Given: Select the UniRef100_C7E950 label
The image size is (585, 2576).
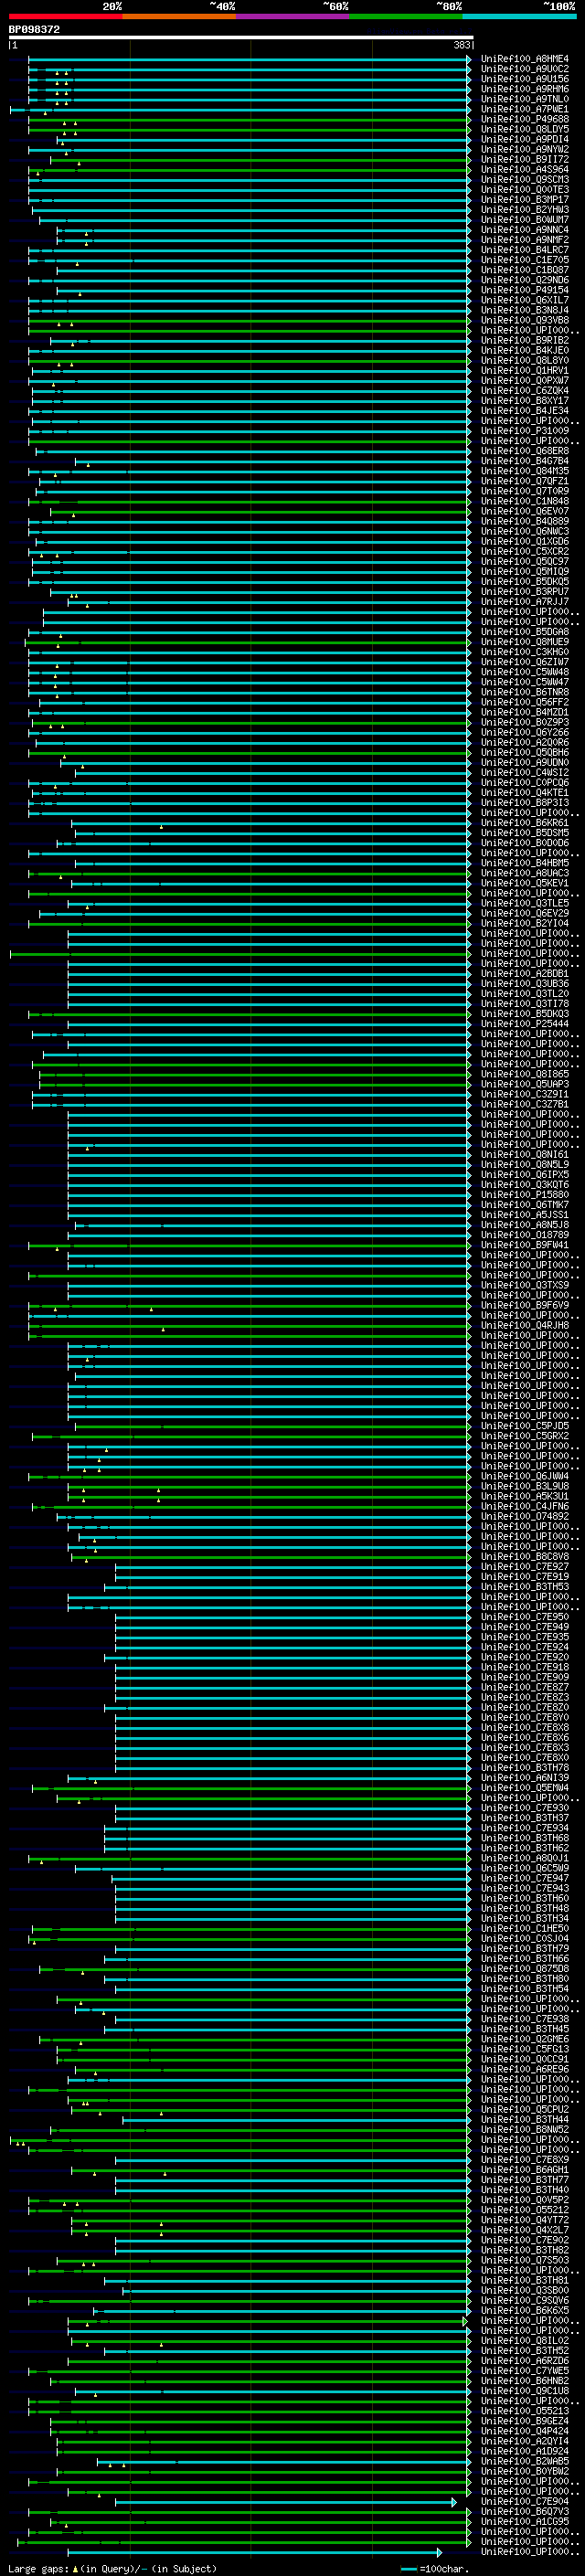Looking at the screenshot, I should (x=525, y=1617).
